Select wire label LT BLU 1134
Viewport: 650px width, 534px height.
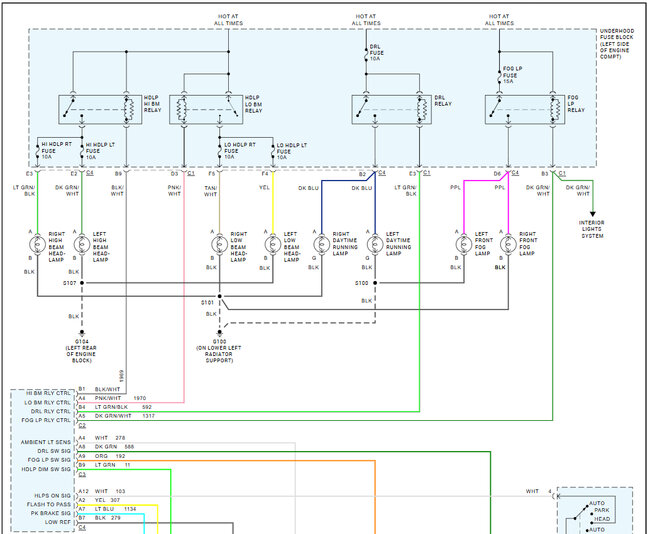(115, 509)
